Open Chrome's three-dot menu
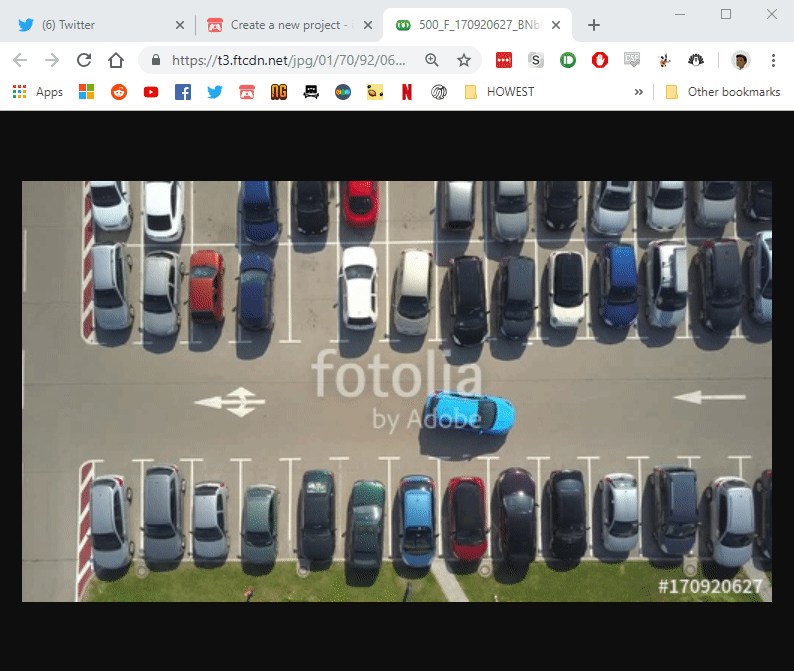 (773, 60)
